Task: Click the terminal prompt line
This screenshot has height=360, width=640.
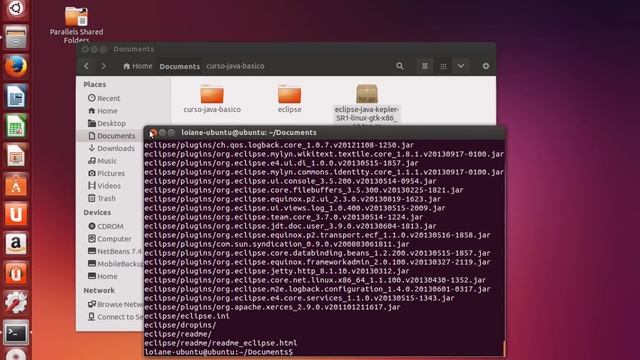Action: coord(219,352)
